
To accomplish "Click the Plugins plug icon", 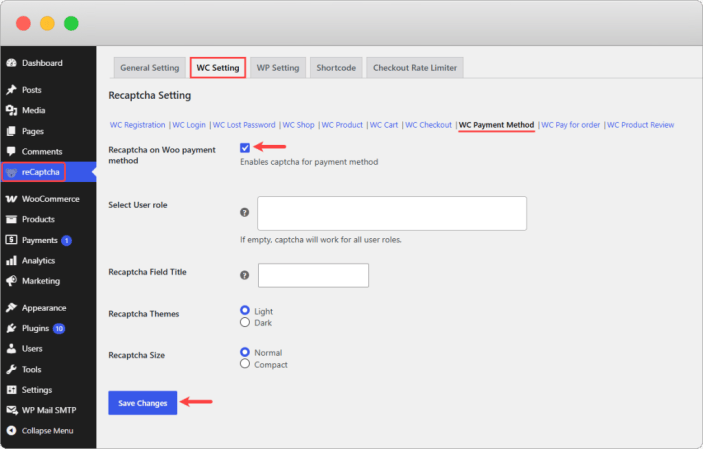I will click(11, 328).
